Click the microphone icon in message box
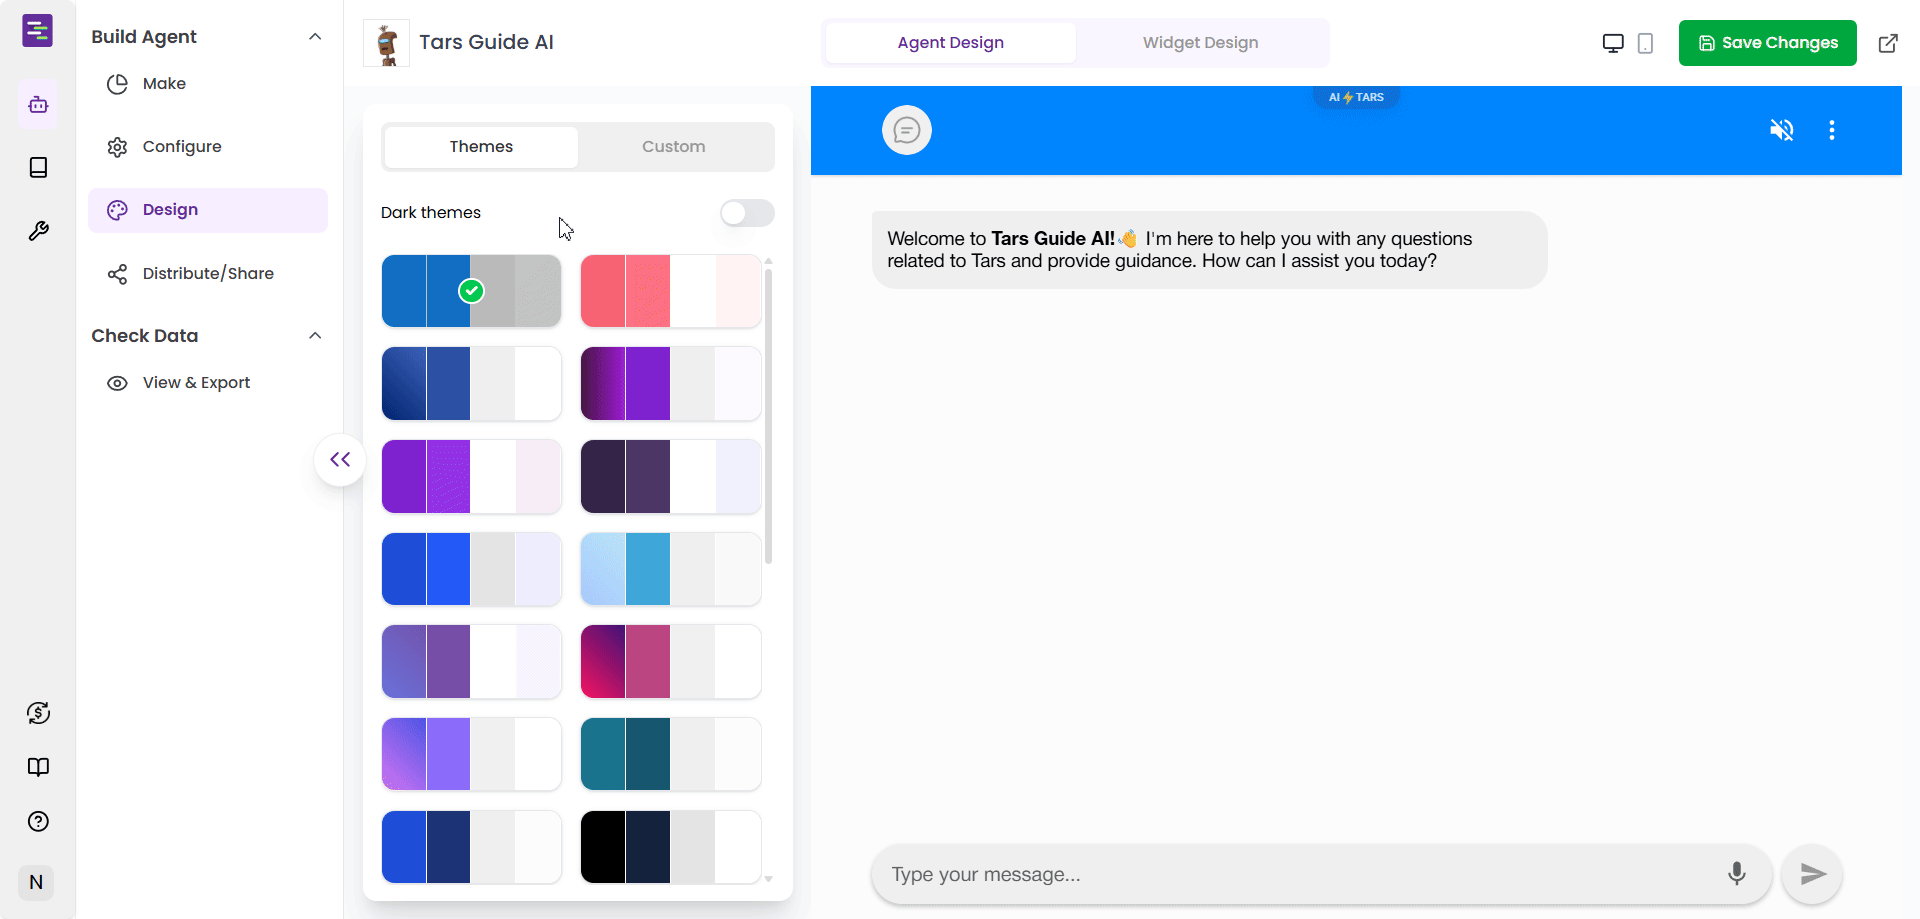1920x919 pixels. pos(1737,873)
